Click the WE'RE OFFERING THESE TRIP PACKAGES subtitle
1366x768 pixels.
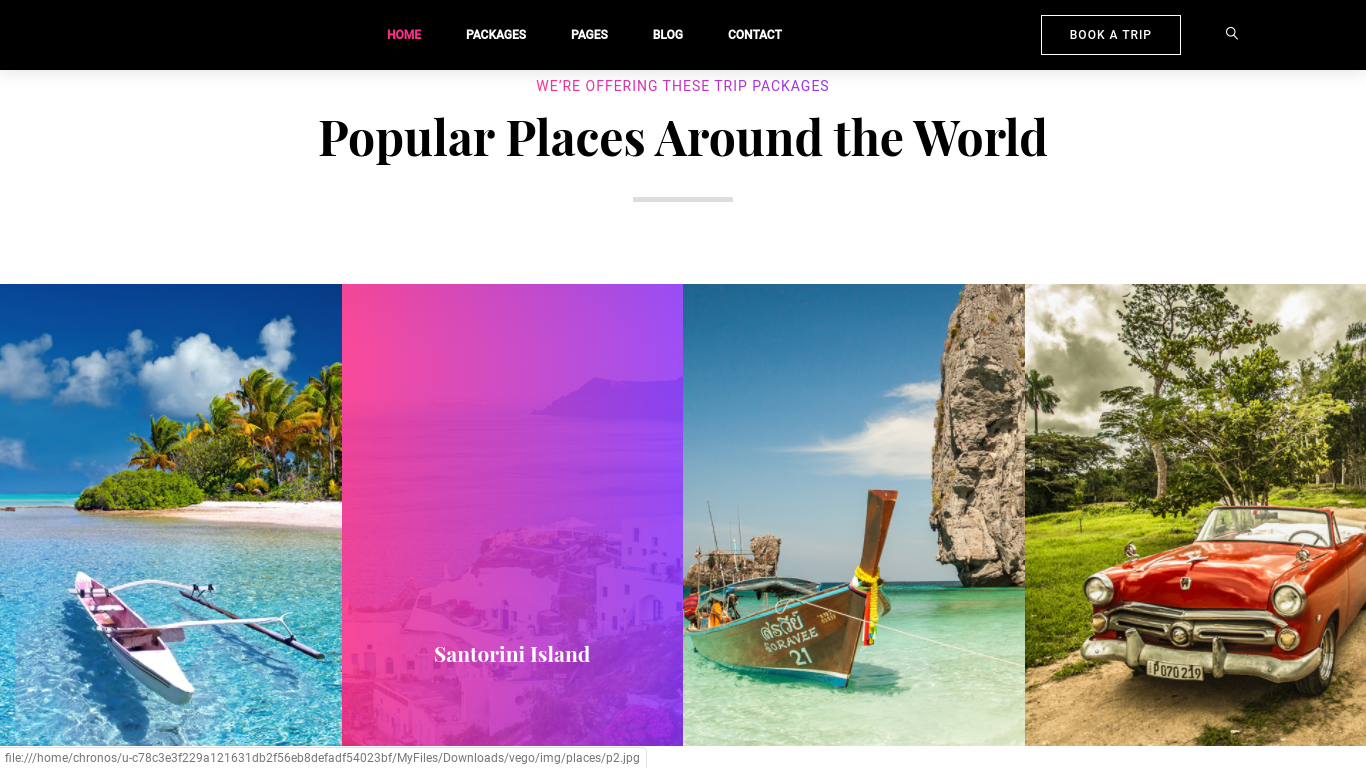683,86
